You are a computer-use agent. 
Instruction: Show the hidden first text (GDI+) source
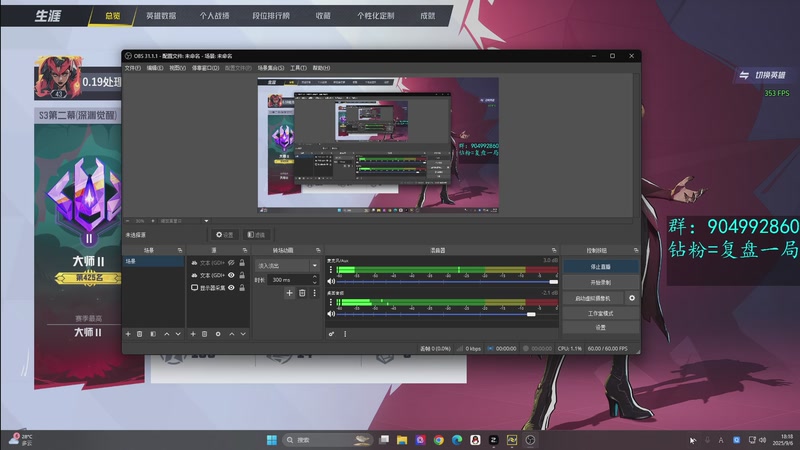(231, 263)
